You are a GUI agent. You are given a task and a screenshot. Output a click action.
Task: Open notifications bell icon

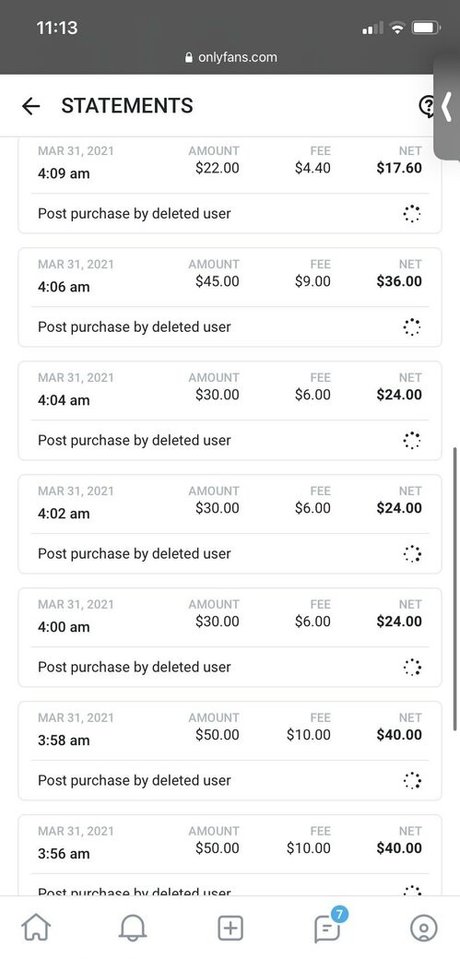coord(132,929)
